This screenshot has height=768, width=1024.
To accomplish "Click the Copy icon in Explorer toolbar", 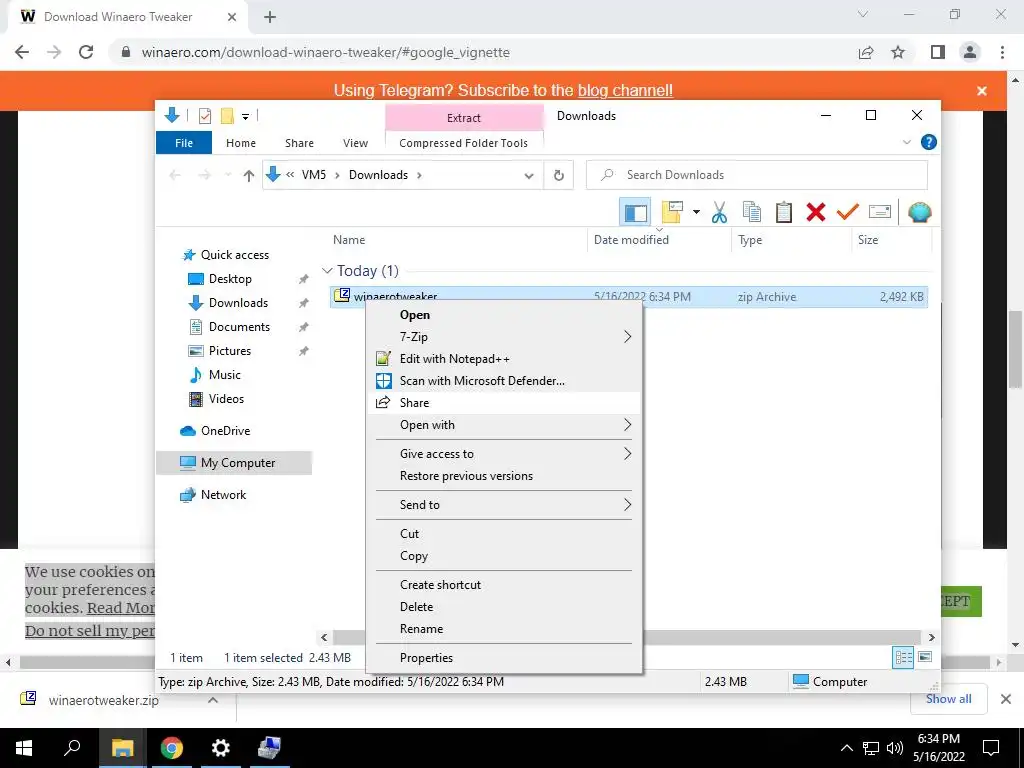I will pyautogui.click(x=752, y=212).
